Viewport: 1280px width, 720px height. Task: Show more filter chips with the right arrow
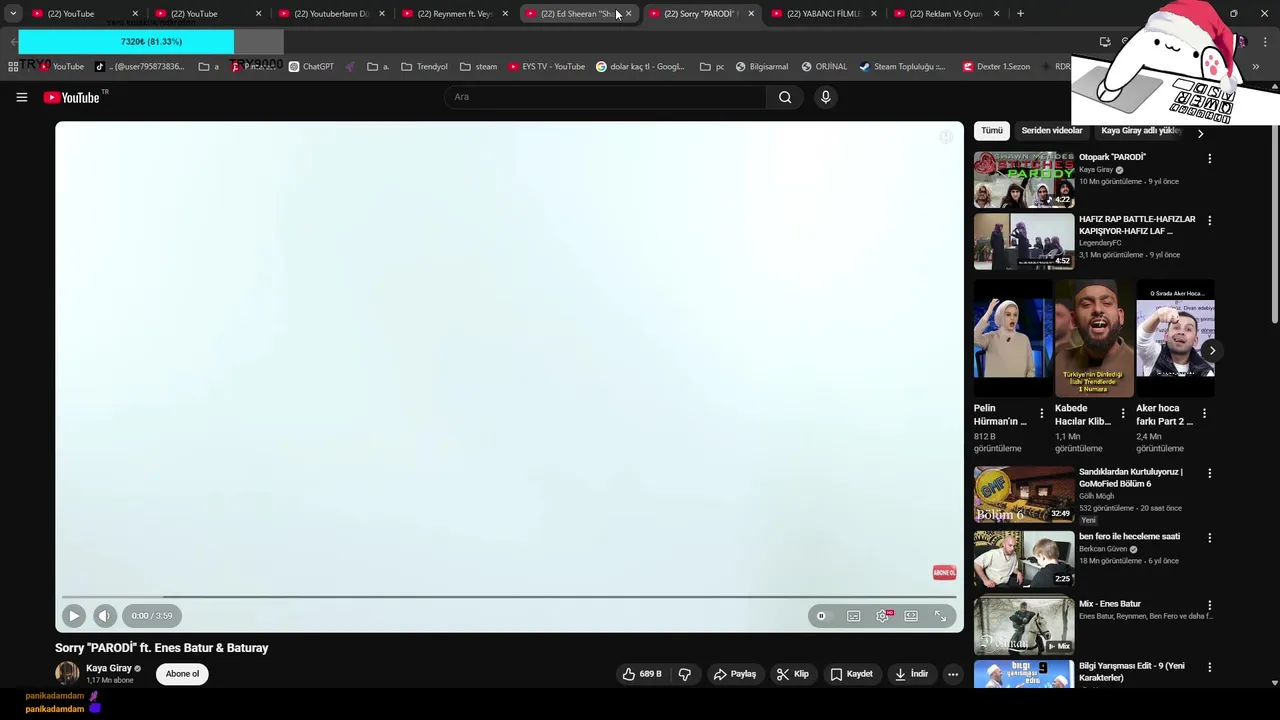coord(1200,133)
